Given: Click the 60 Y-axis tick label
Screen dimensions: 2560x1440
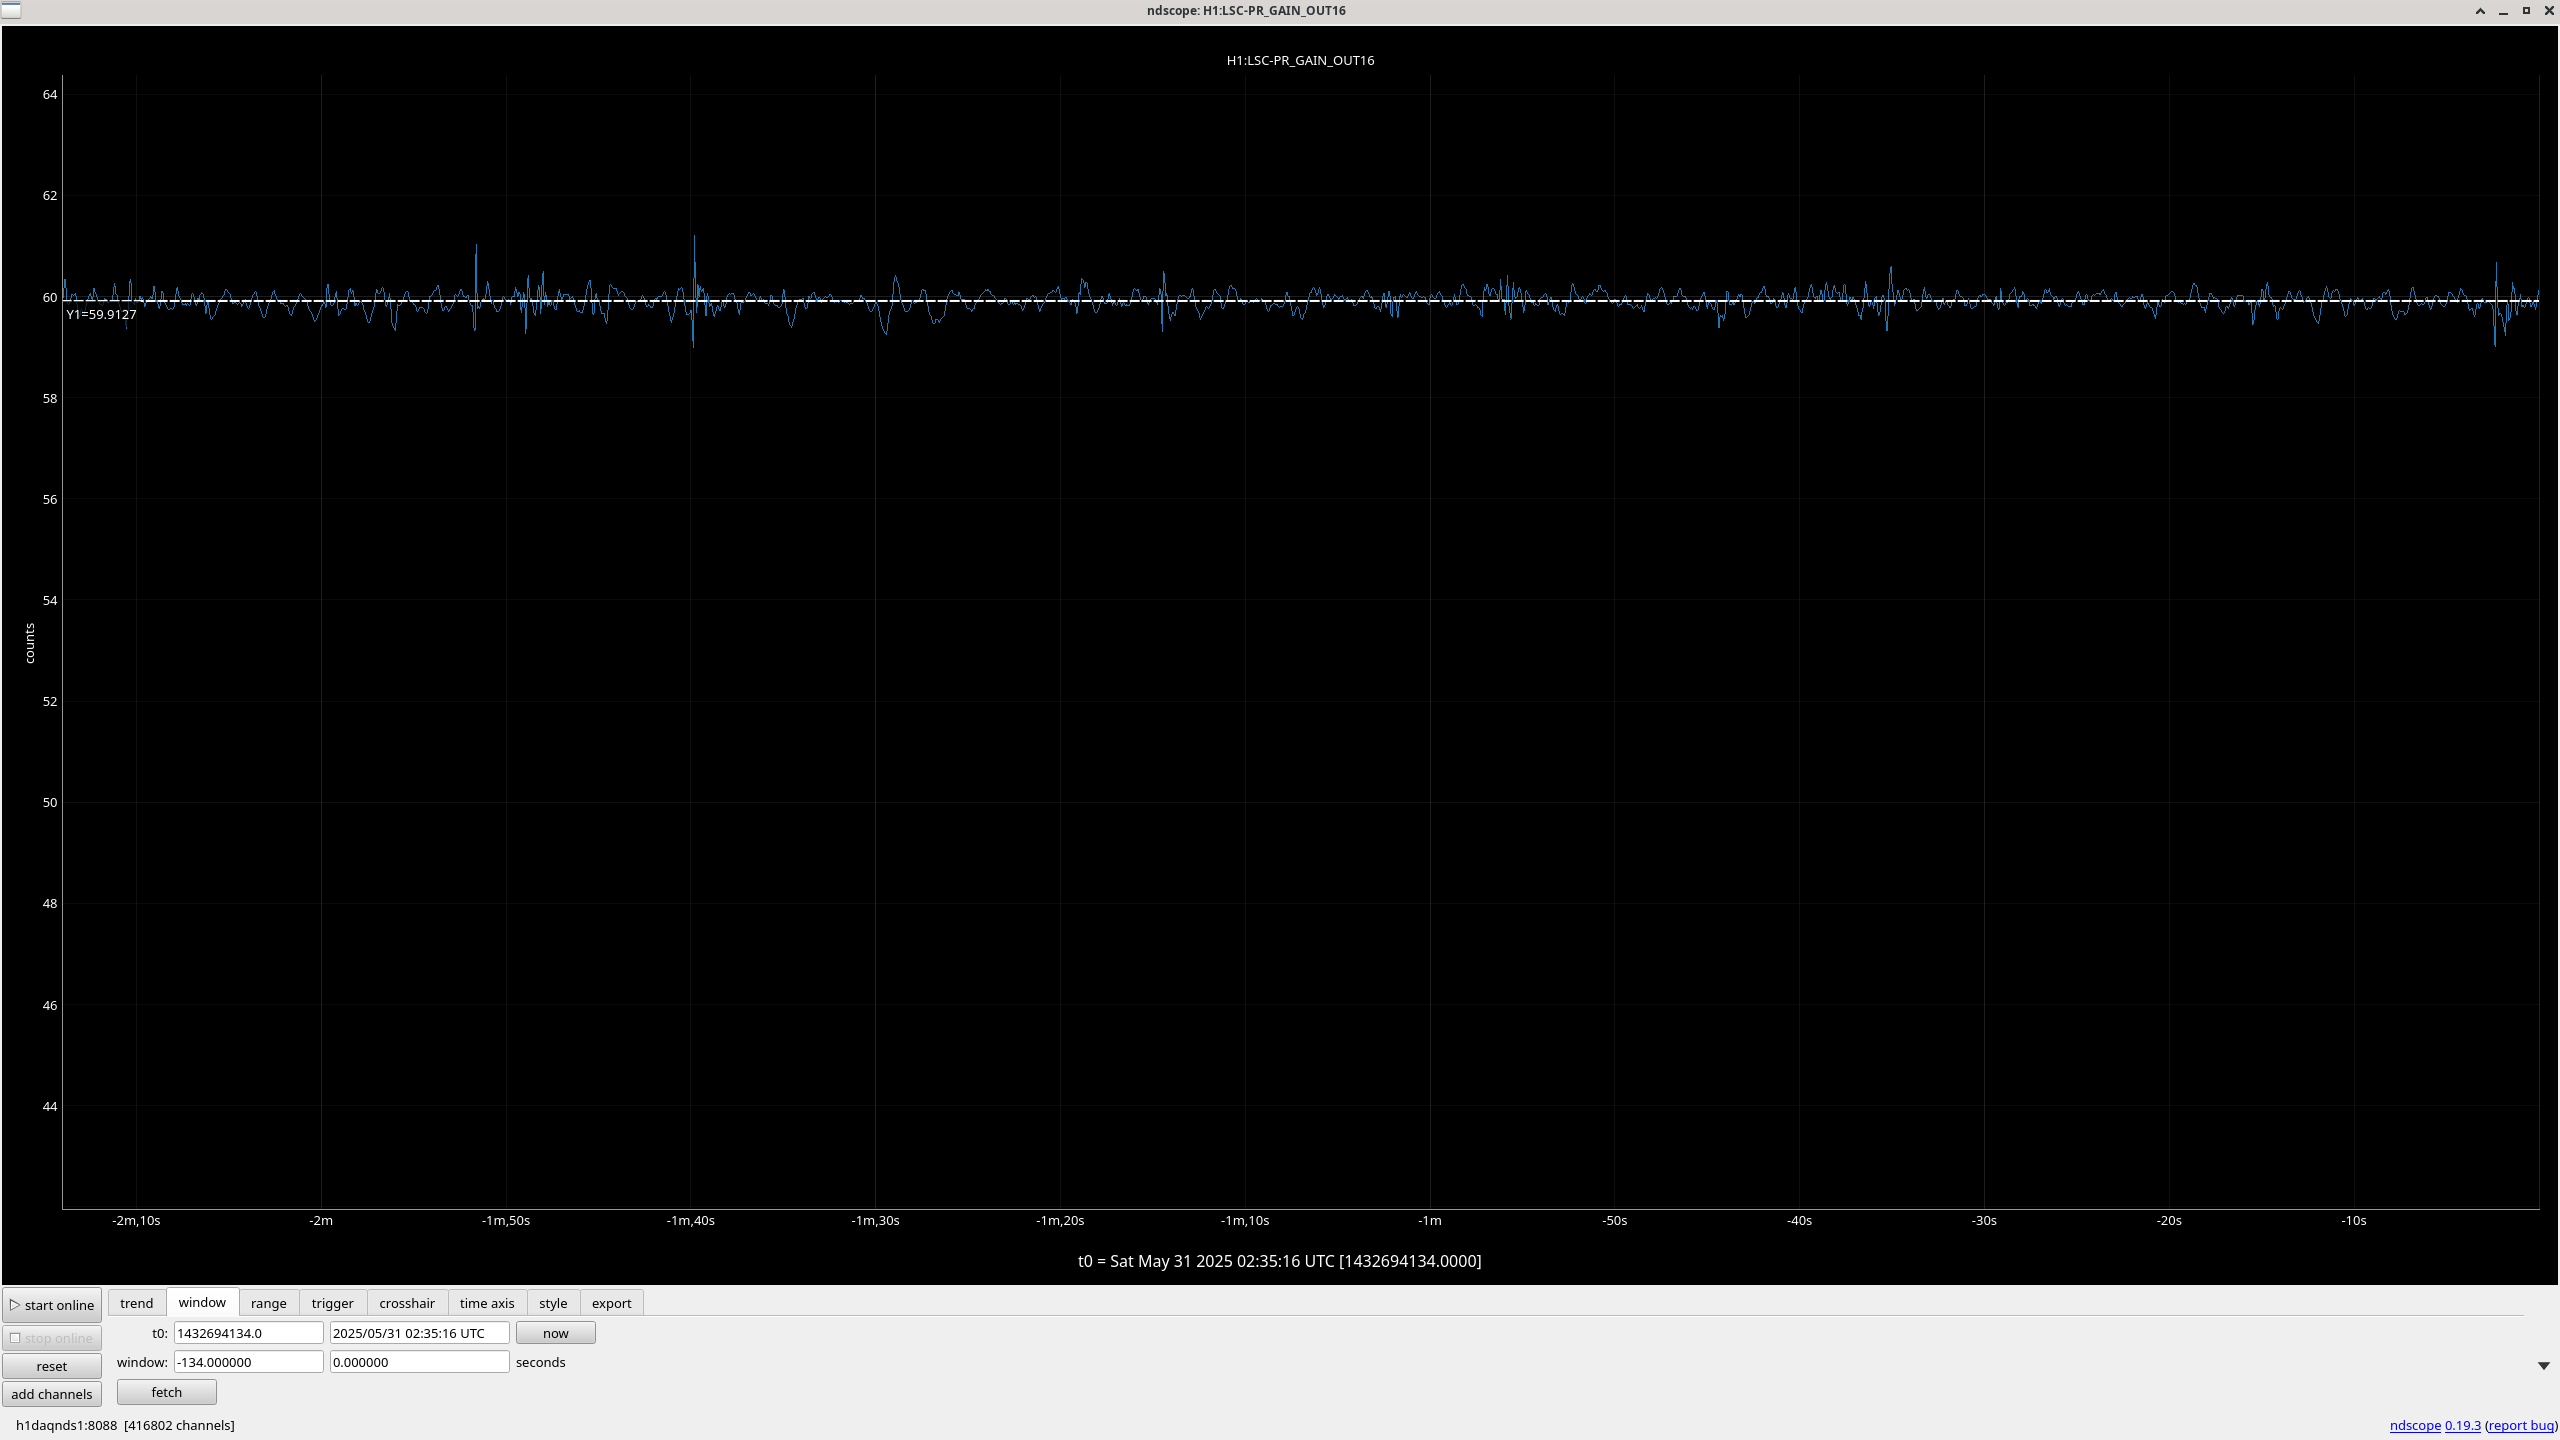Looking at the screenshot, I should click(x=50, y=297).
